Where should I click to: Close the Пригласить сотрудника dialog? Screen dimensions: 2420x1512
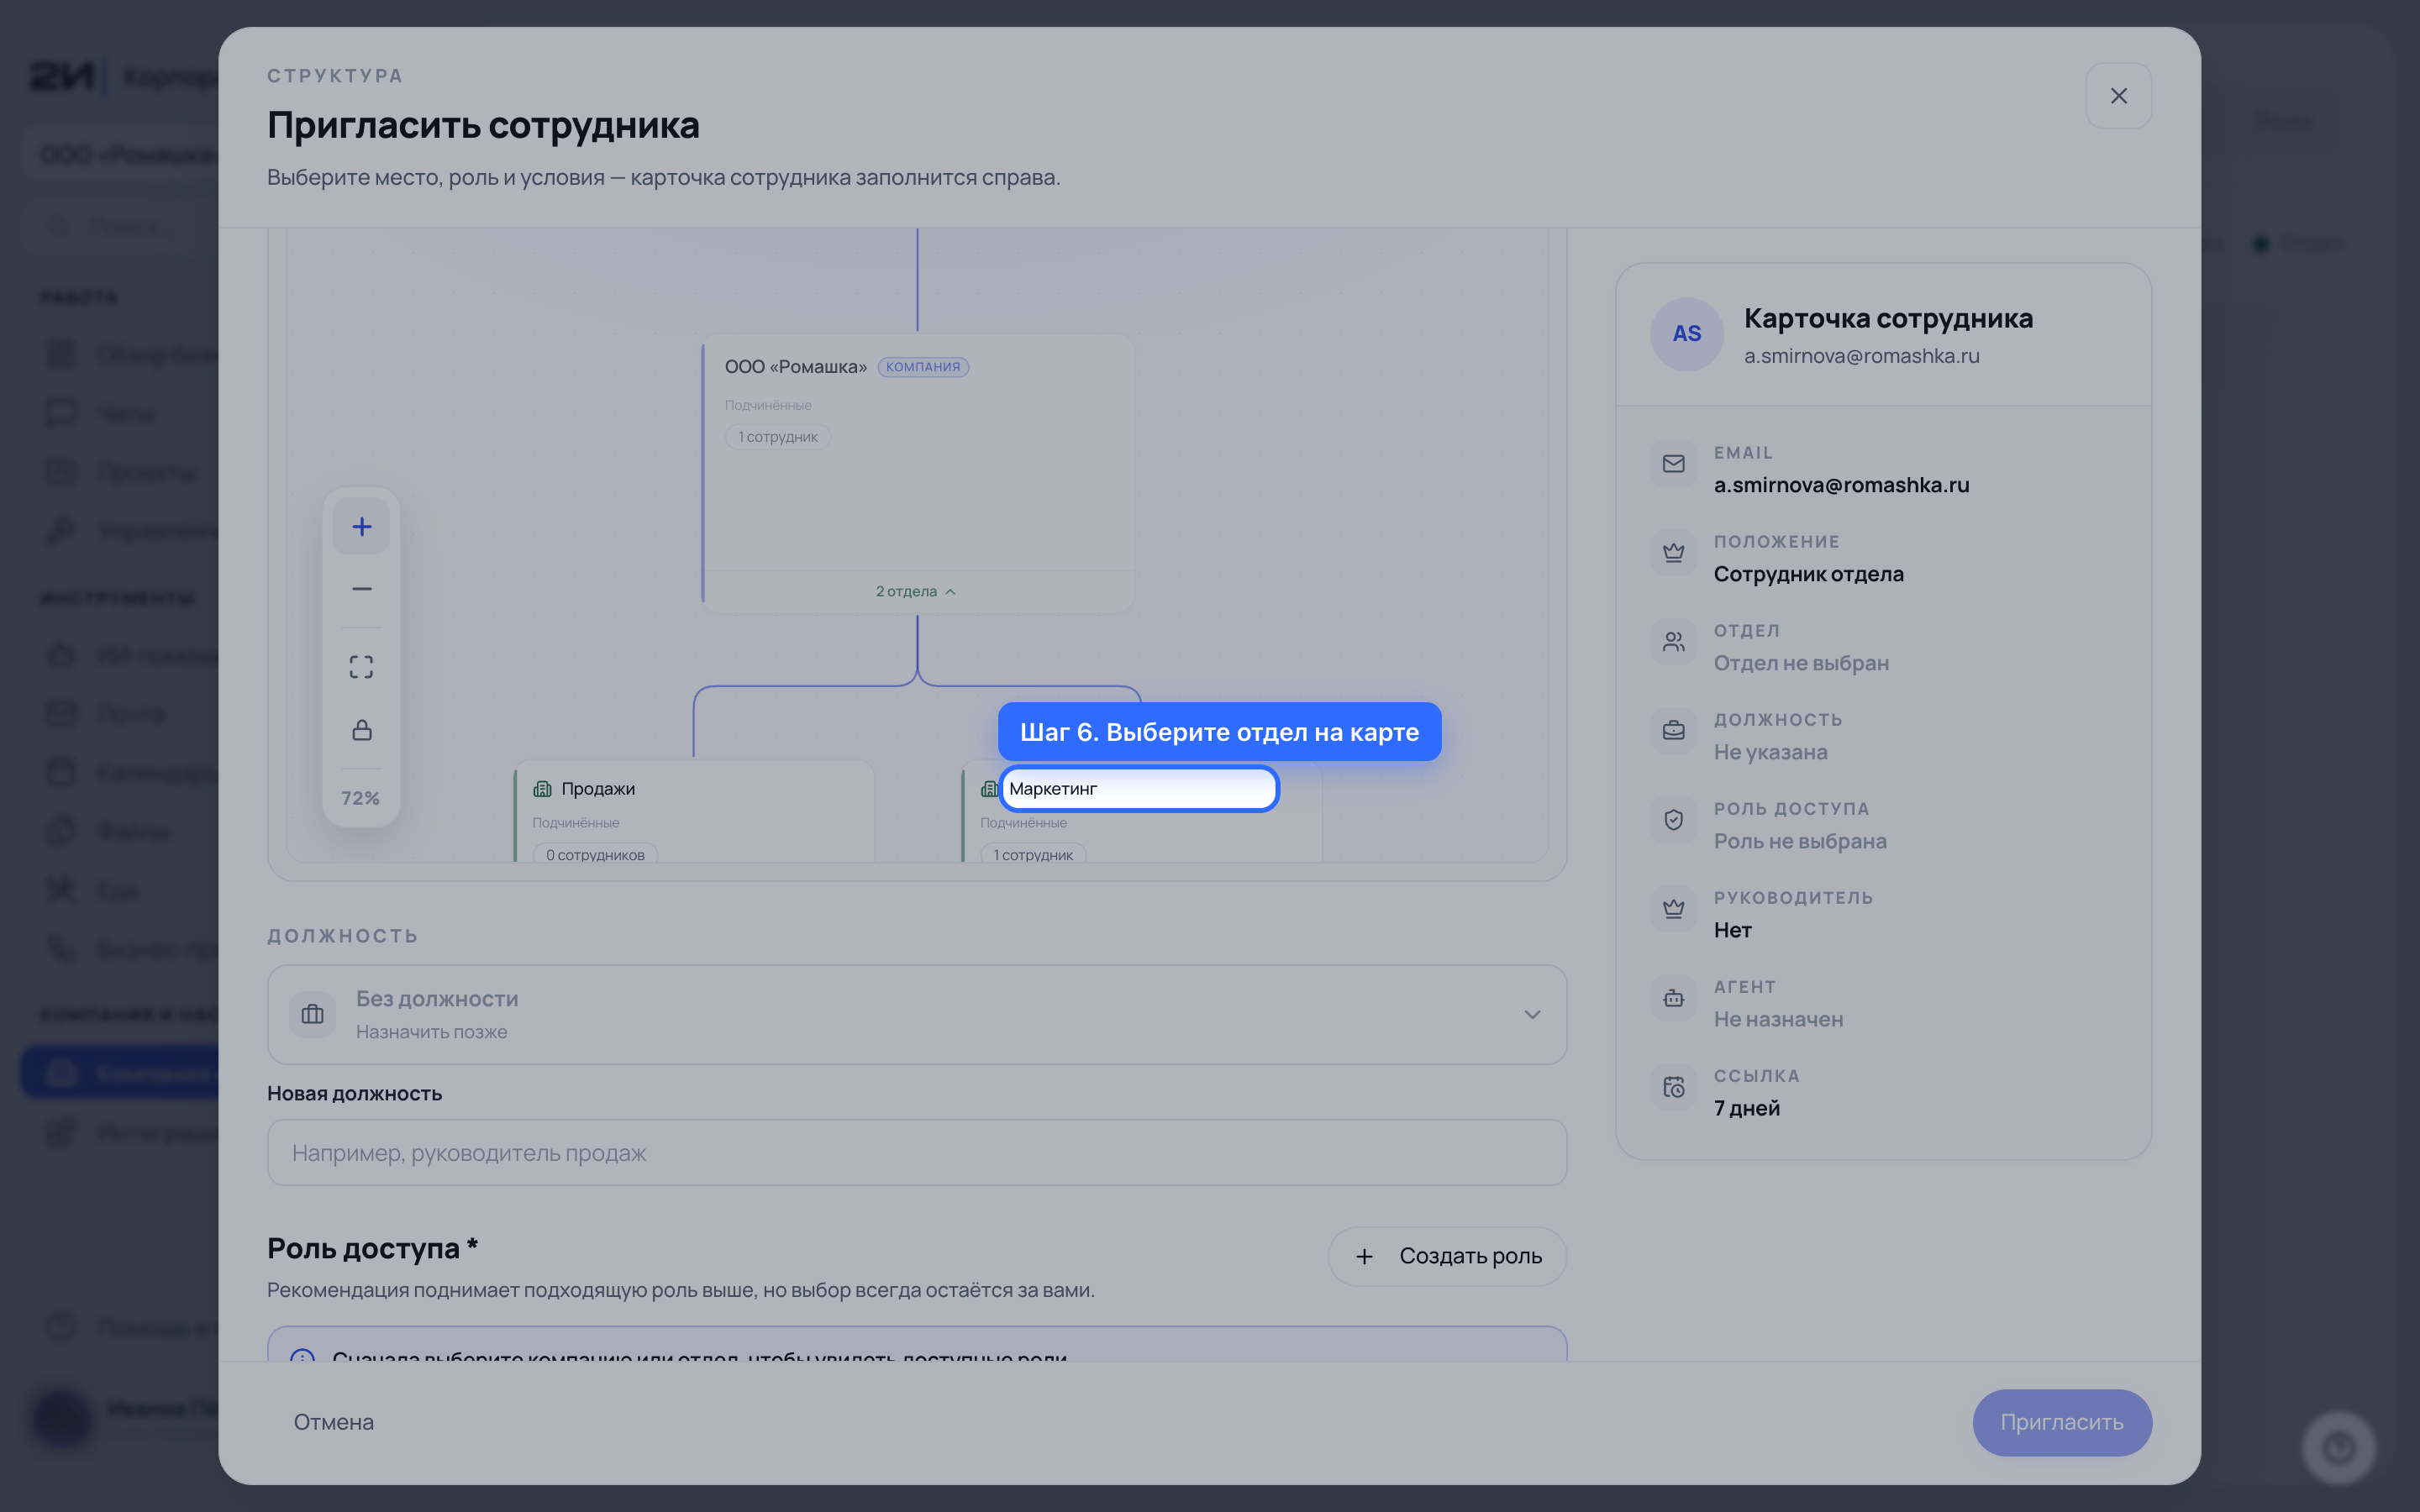click(x=2118, y=96)
